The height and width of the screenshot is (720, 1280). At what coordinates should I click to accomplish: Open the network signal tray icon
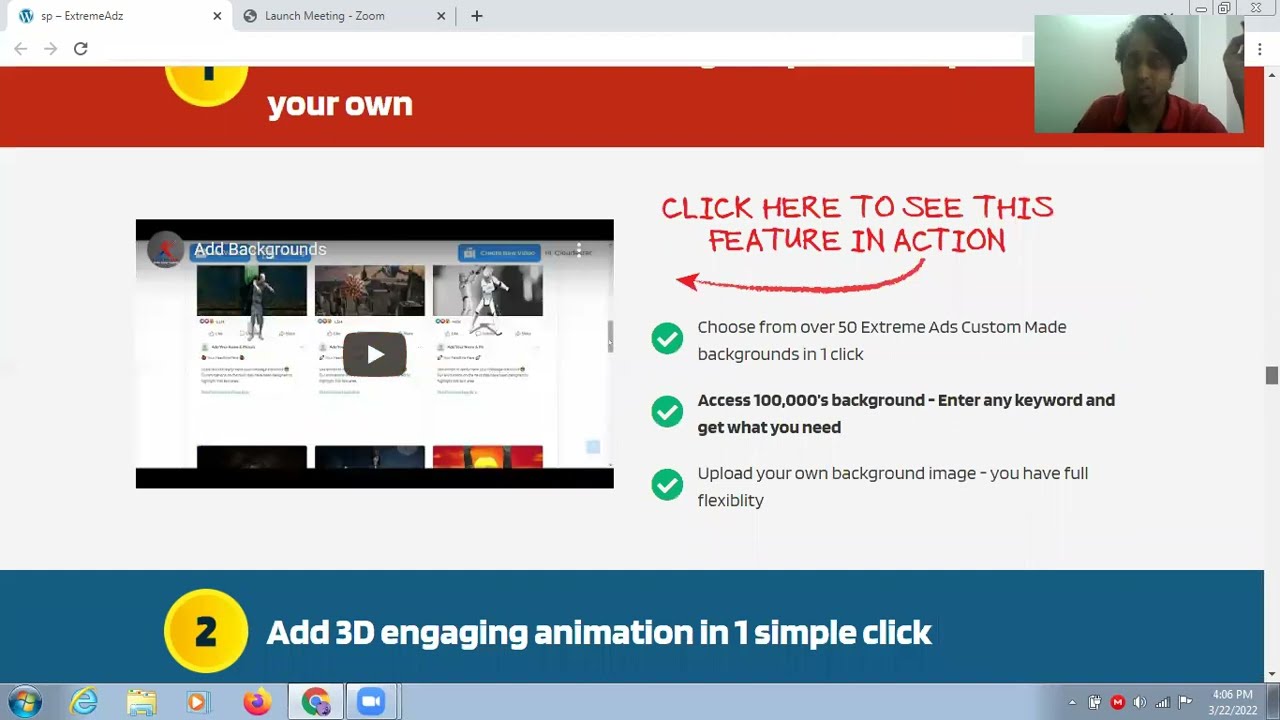coord(1162,702)
